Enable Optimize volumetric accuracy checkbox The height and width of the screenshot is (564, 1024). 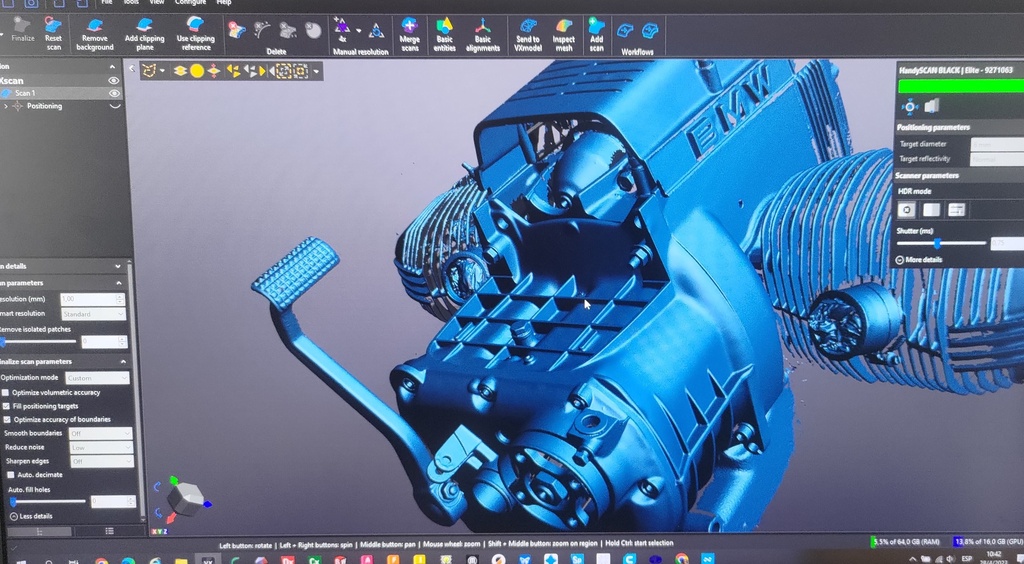pyautogui.click(x=5, y=392)
